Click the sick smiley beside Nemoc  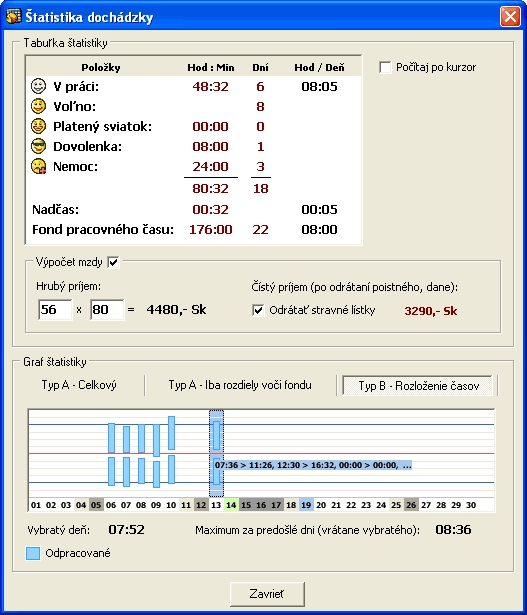tap(38, 166)
